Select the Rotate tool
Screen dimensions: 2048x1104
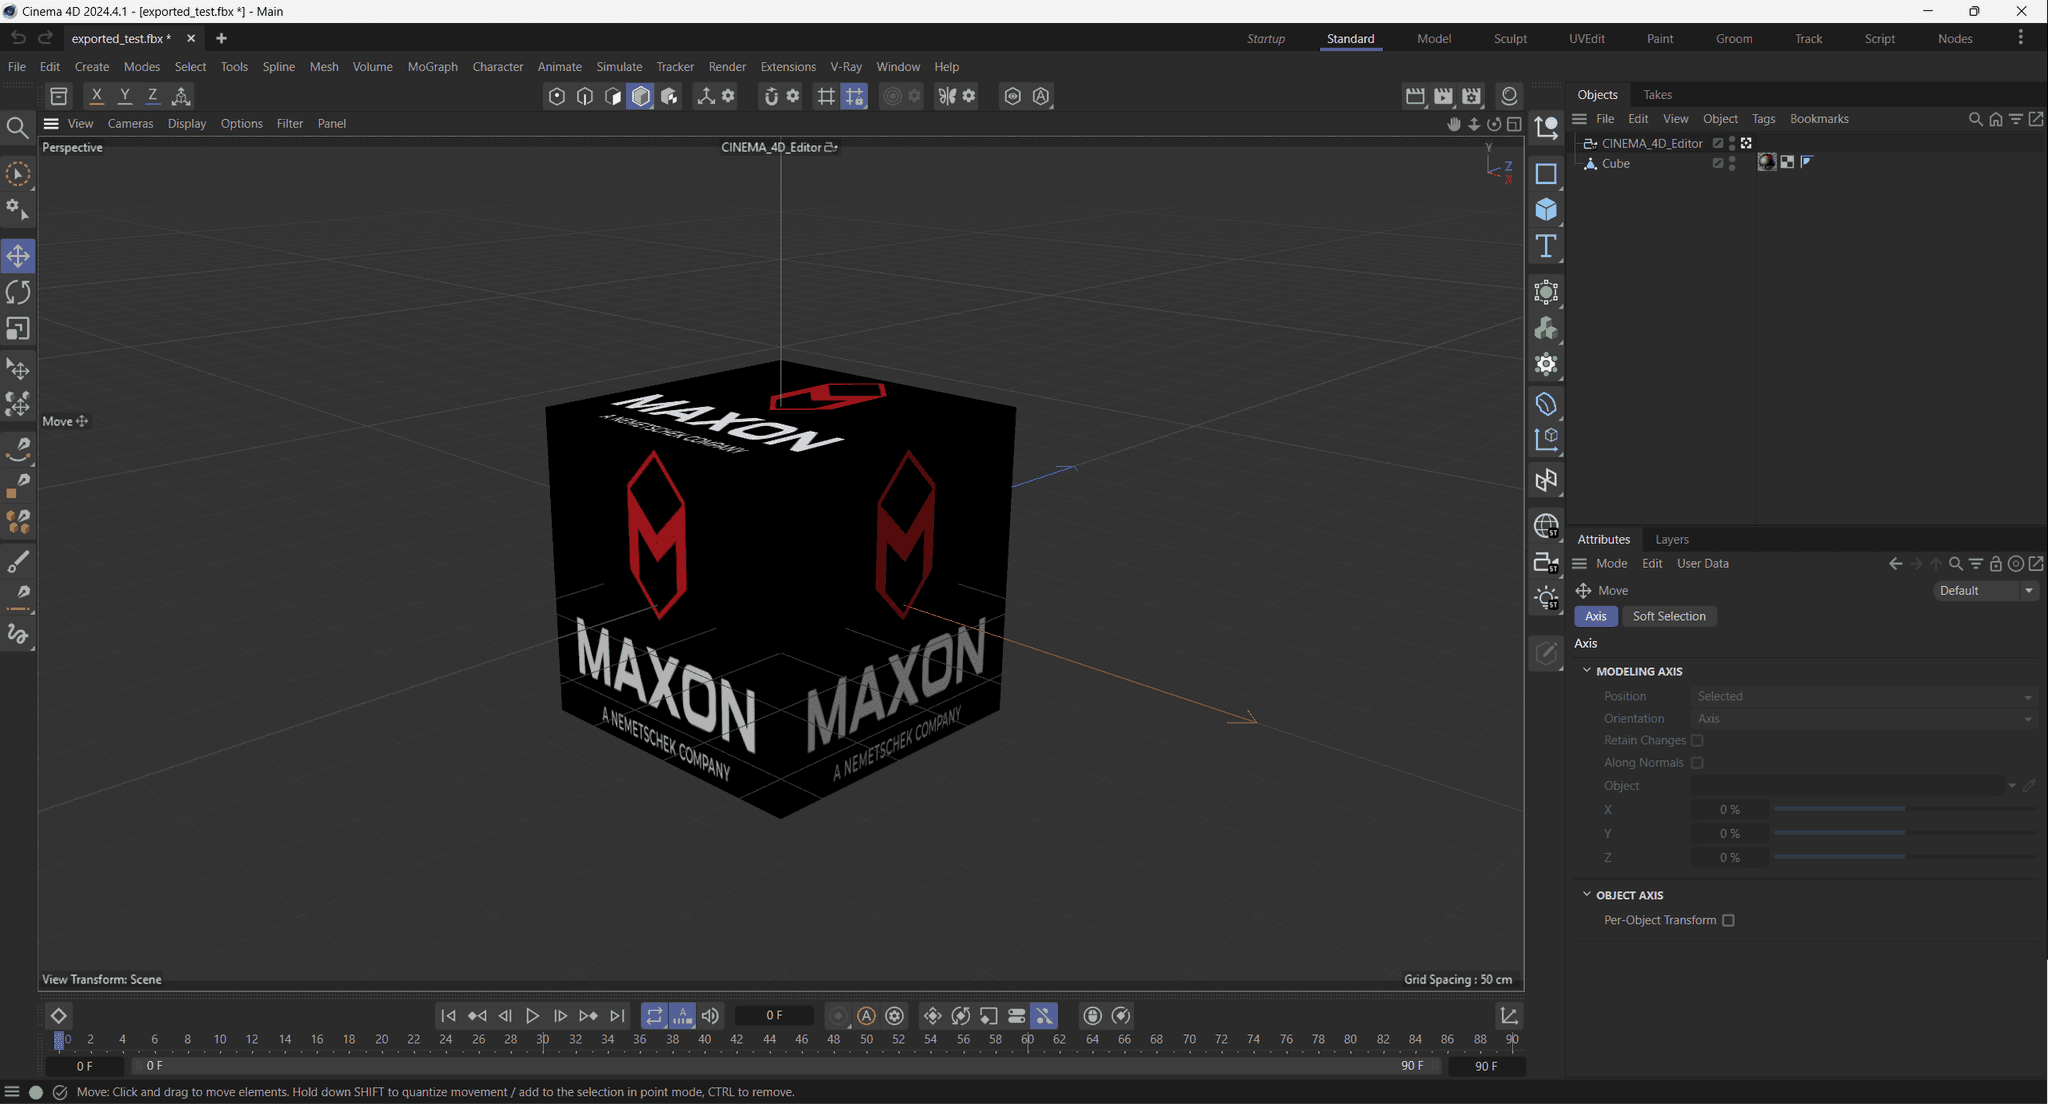tap(18, 292)
